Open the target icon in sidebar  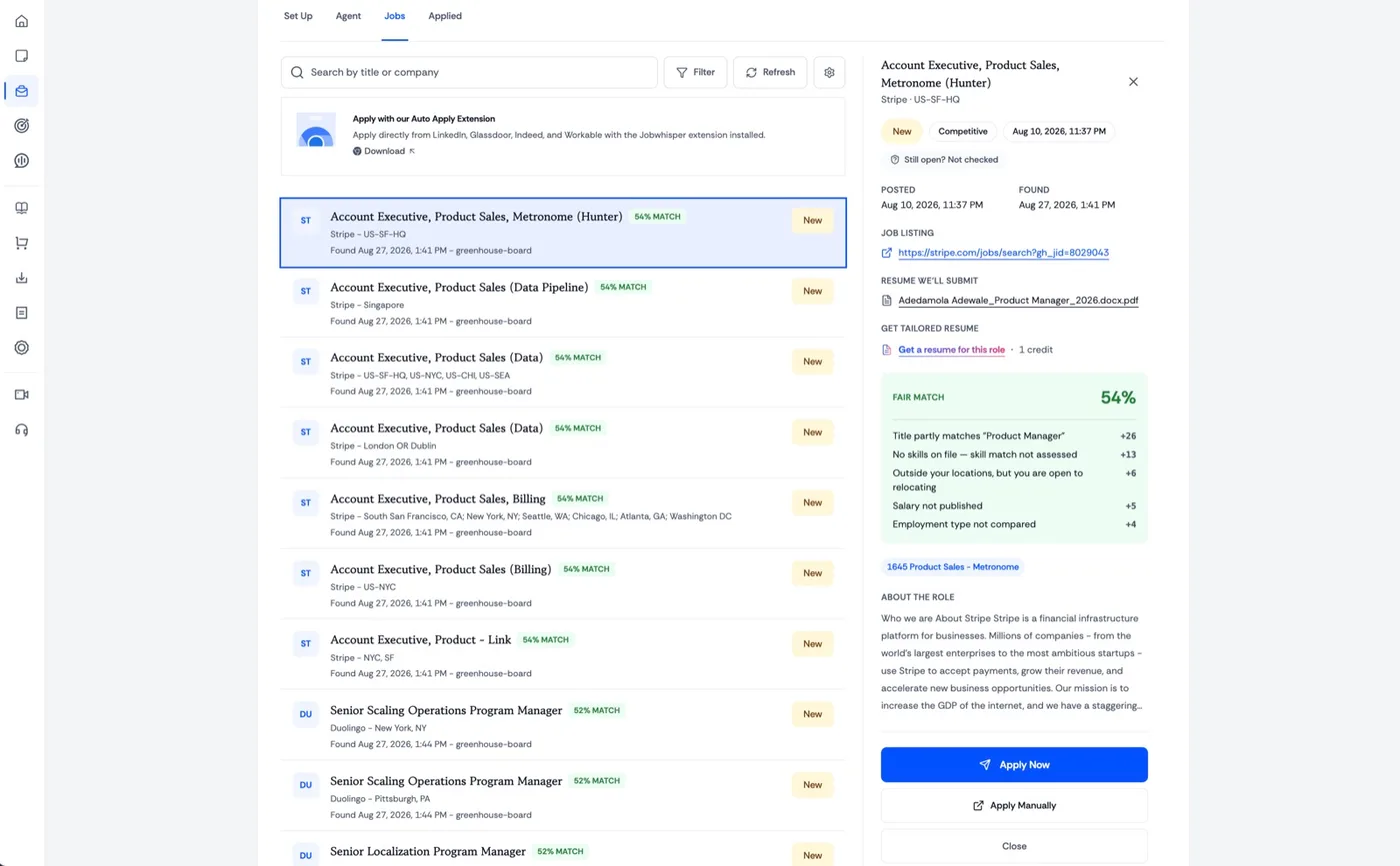(22, 126)
